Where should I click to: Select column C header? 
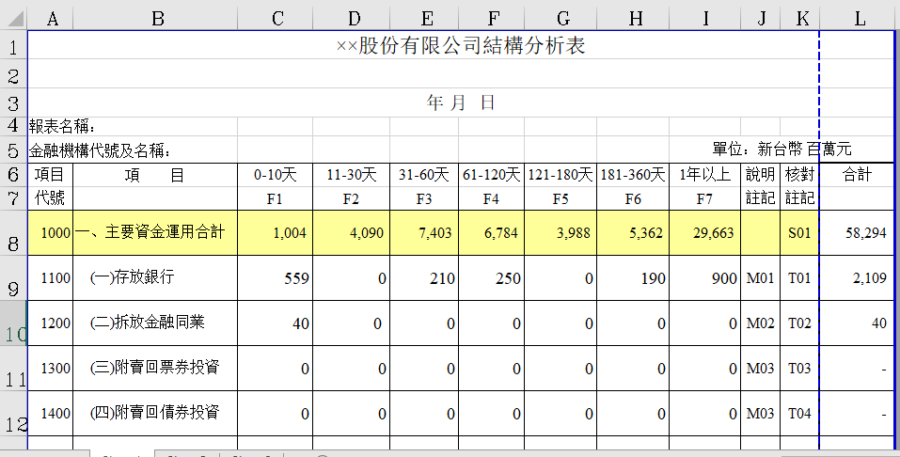point(276,18)
